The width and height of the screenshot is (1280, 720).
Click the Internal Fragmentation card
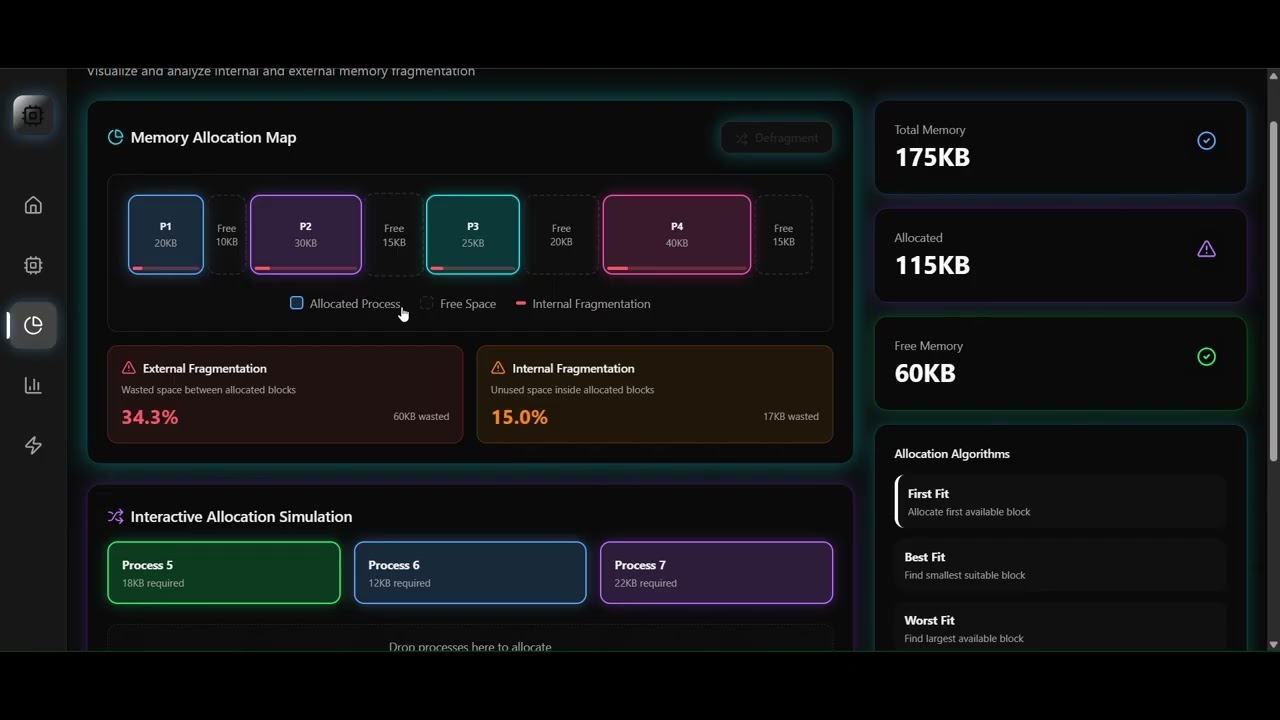(x=655, y=394)
